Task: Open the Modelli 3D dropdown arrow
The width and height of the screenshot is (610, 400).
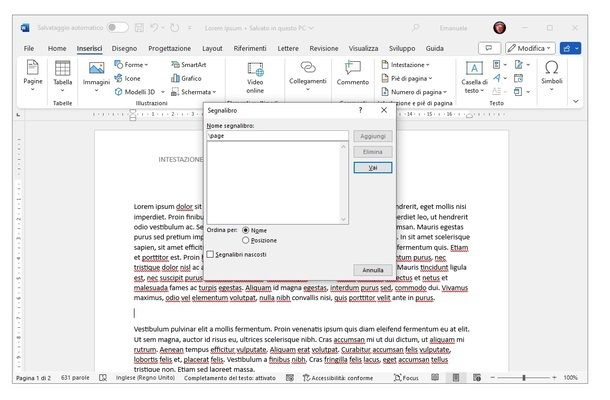Action: coord(163,92)
